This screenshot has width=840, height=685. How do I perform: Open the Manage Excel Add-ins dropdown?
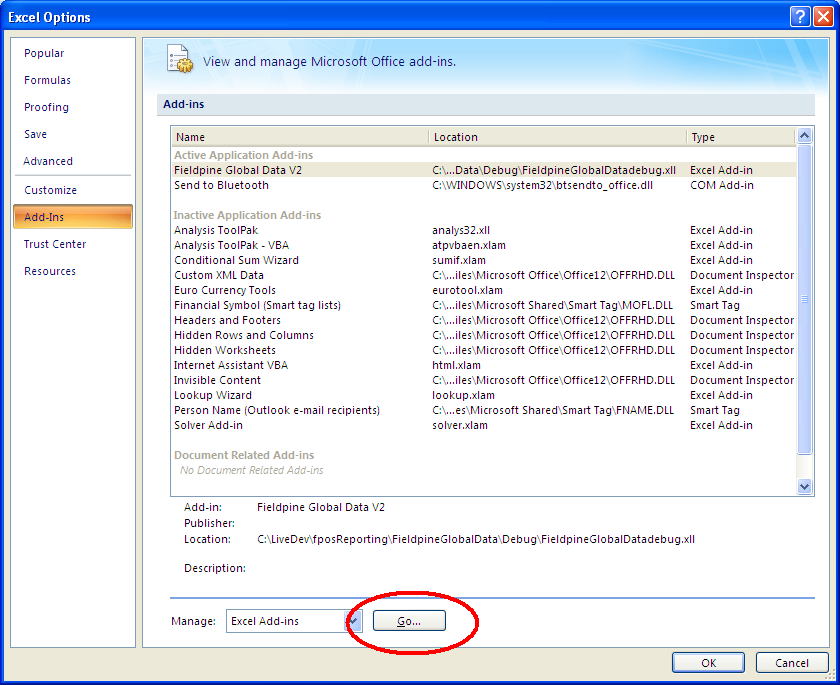(x=354, y=621)
